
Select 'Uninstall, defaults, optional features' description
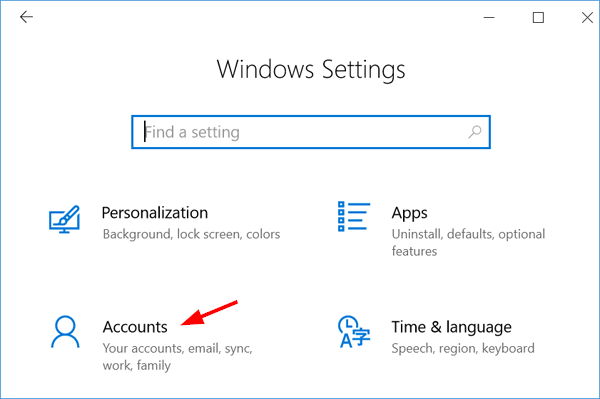(468, 243)
